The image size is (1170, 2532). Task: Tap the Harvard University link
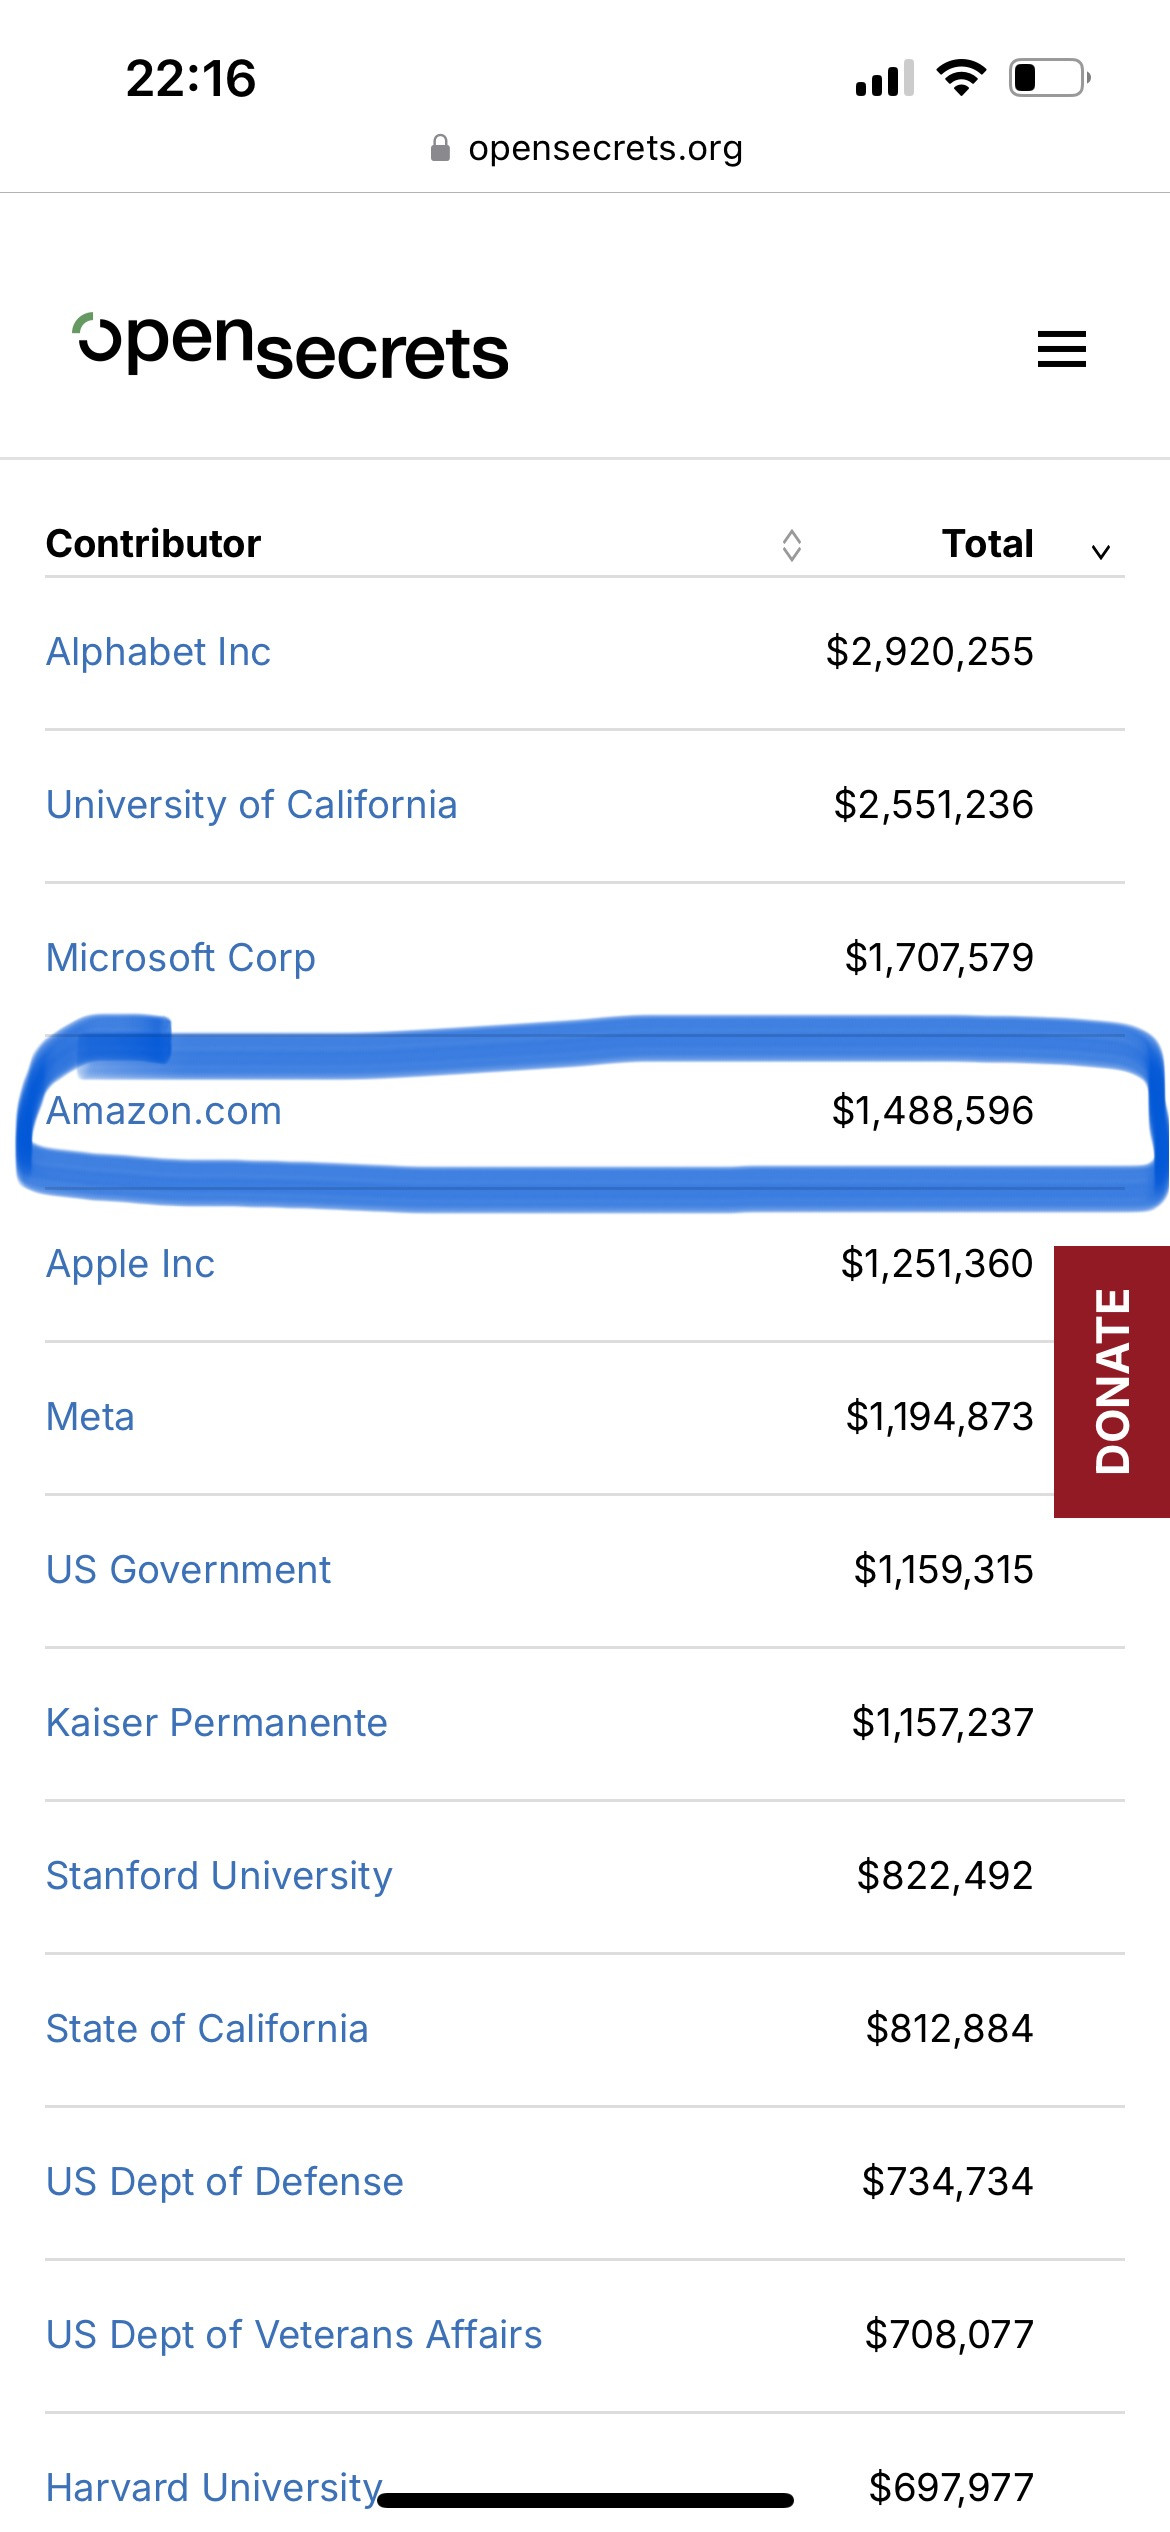(x=214, y=2486)
